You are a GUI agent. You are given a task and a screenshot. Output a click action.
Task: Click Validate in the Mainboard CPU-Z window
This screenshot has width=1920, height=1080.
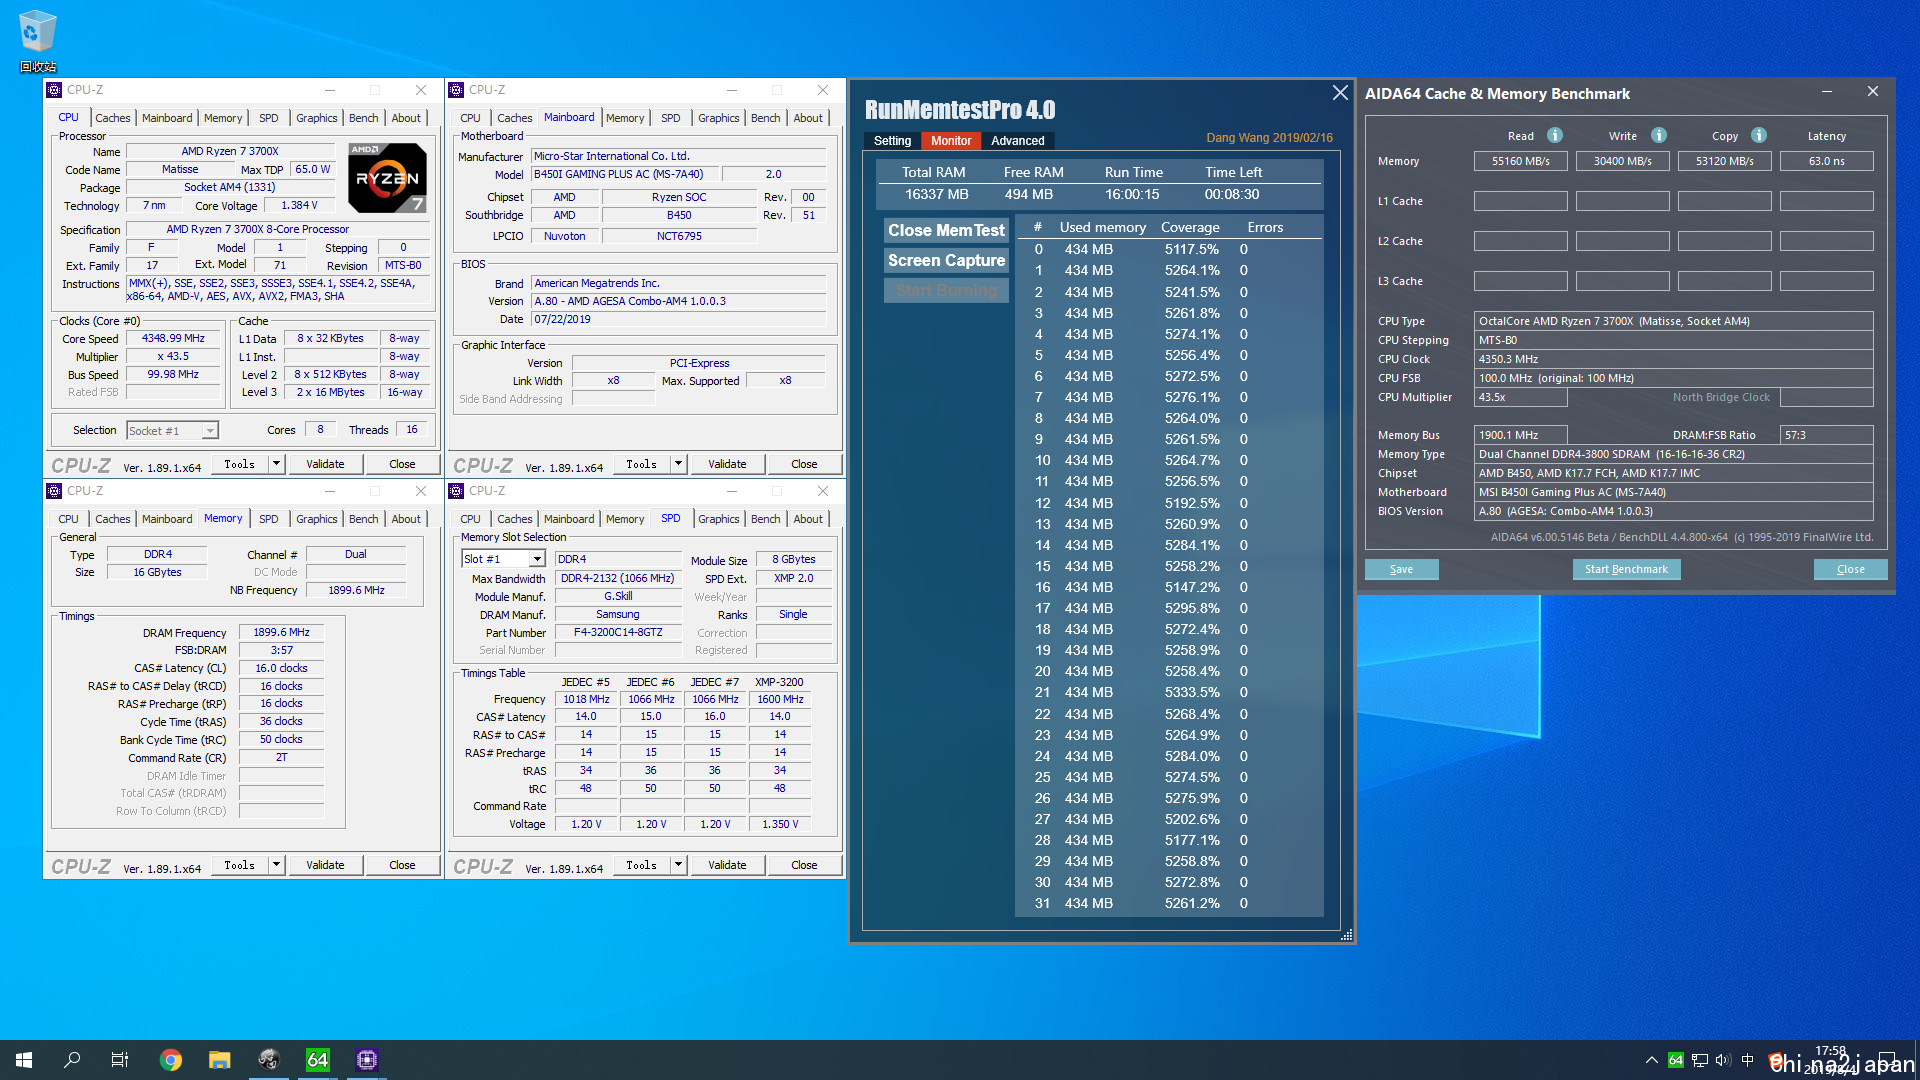click(727, 464)
